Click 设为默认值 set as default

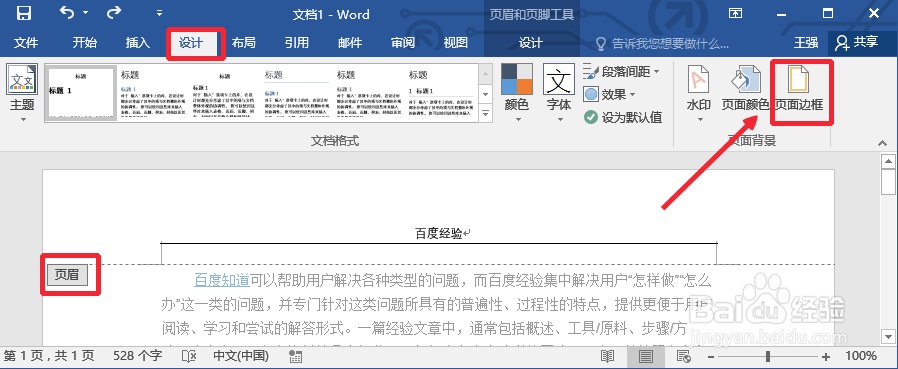coord(623,117)
